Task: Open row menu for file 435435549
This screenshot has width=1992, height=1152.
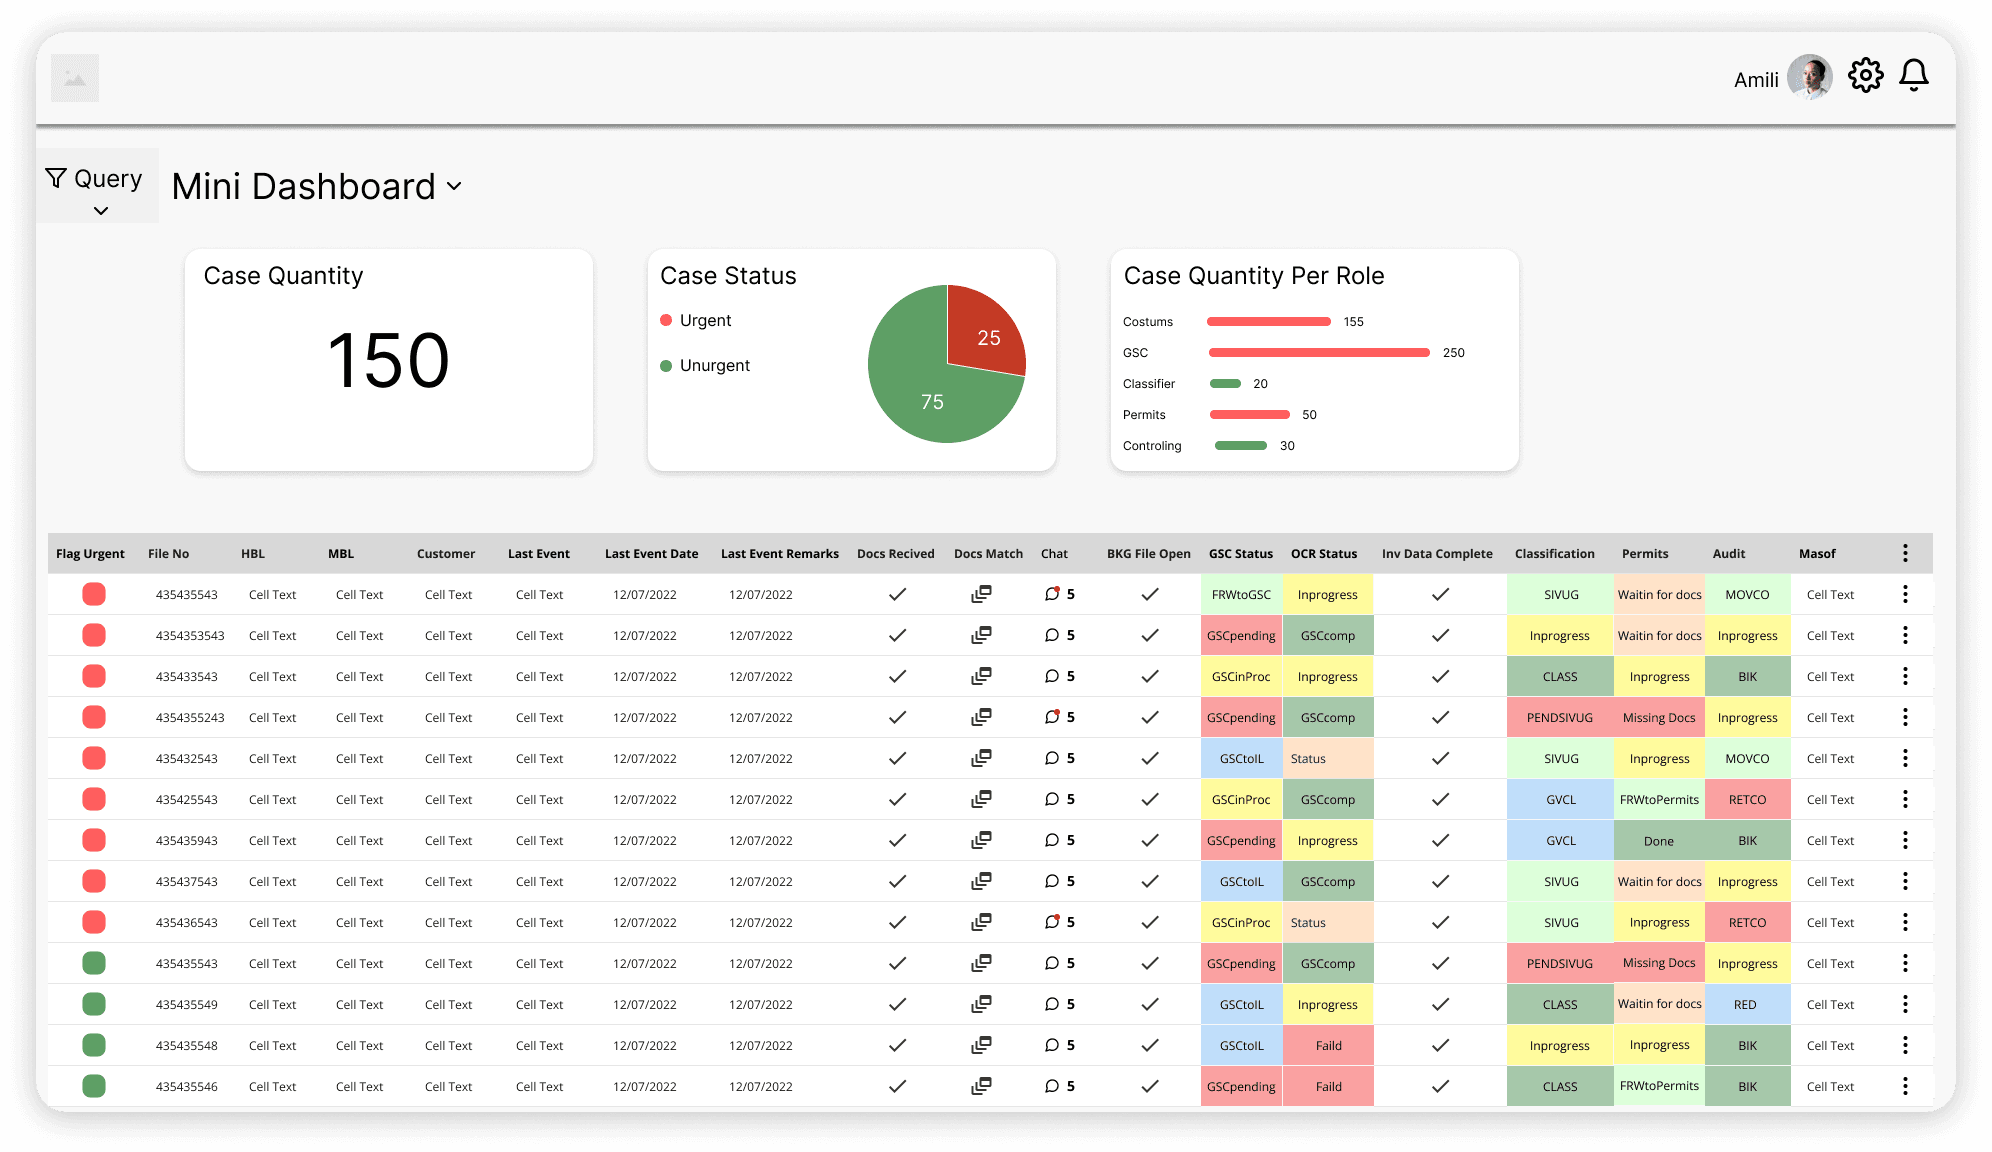Action: click(x=1905, y=1004)
